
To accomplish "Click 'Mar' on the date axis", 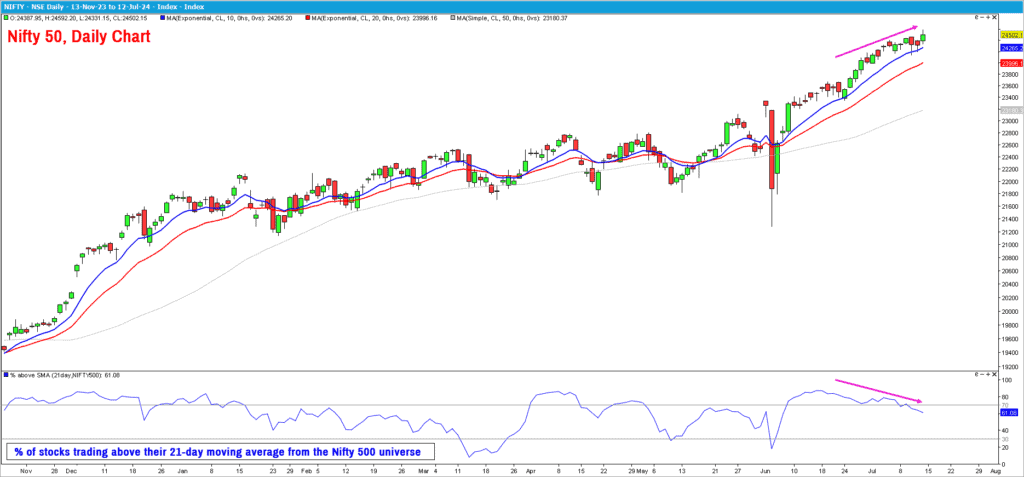I will [424, 469].
